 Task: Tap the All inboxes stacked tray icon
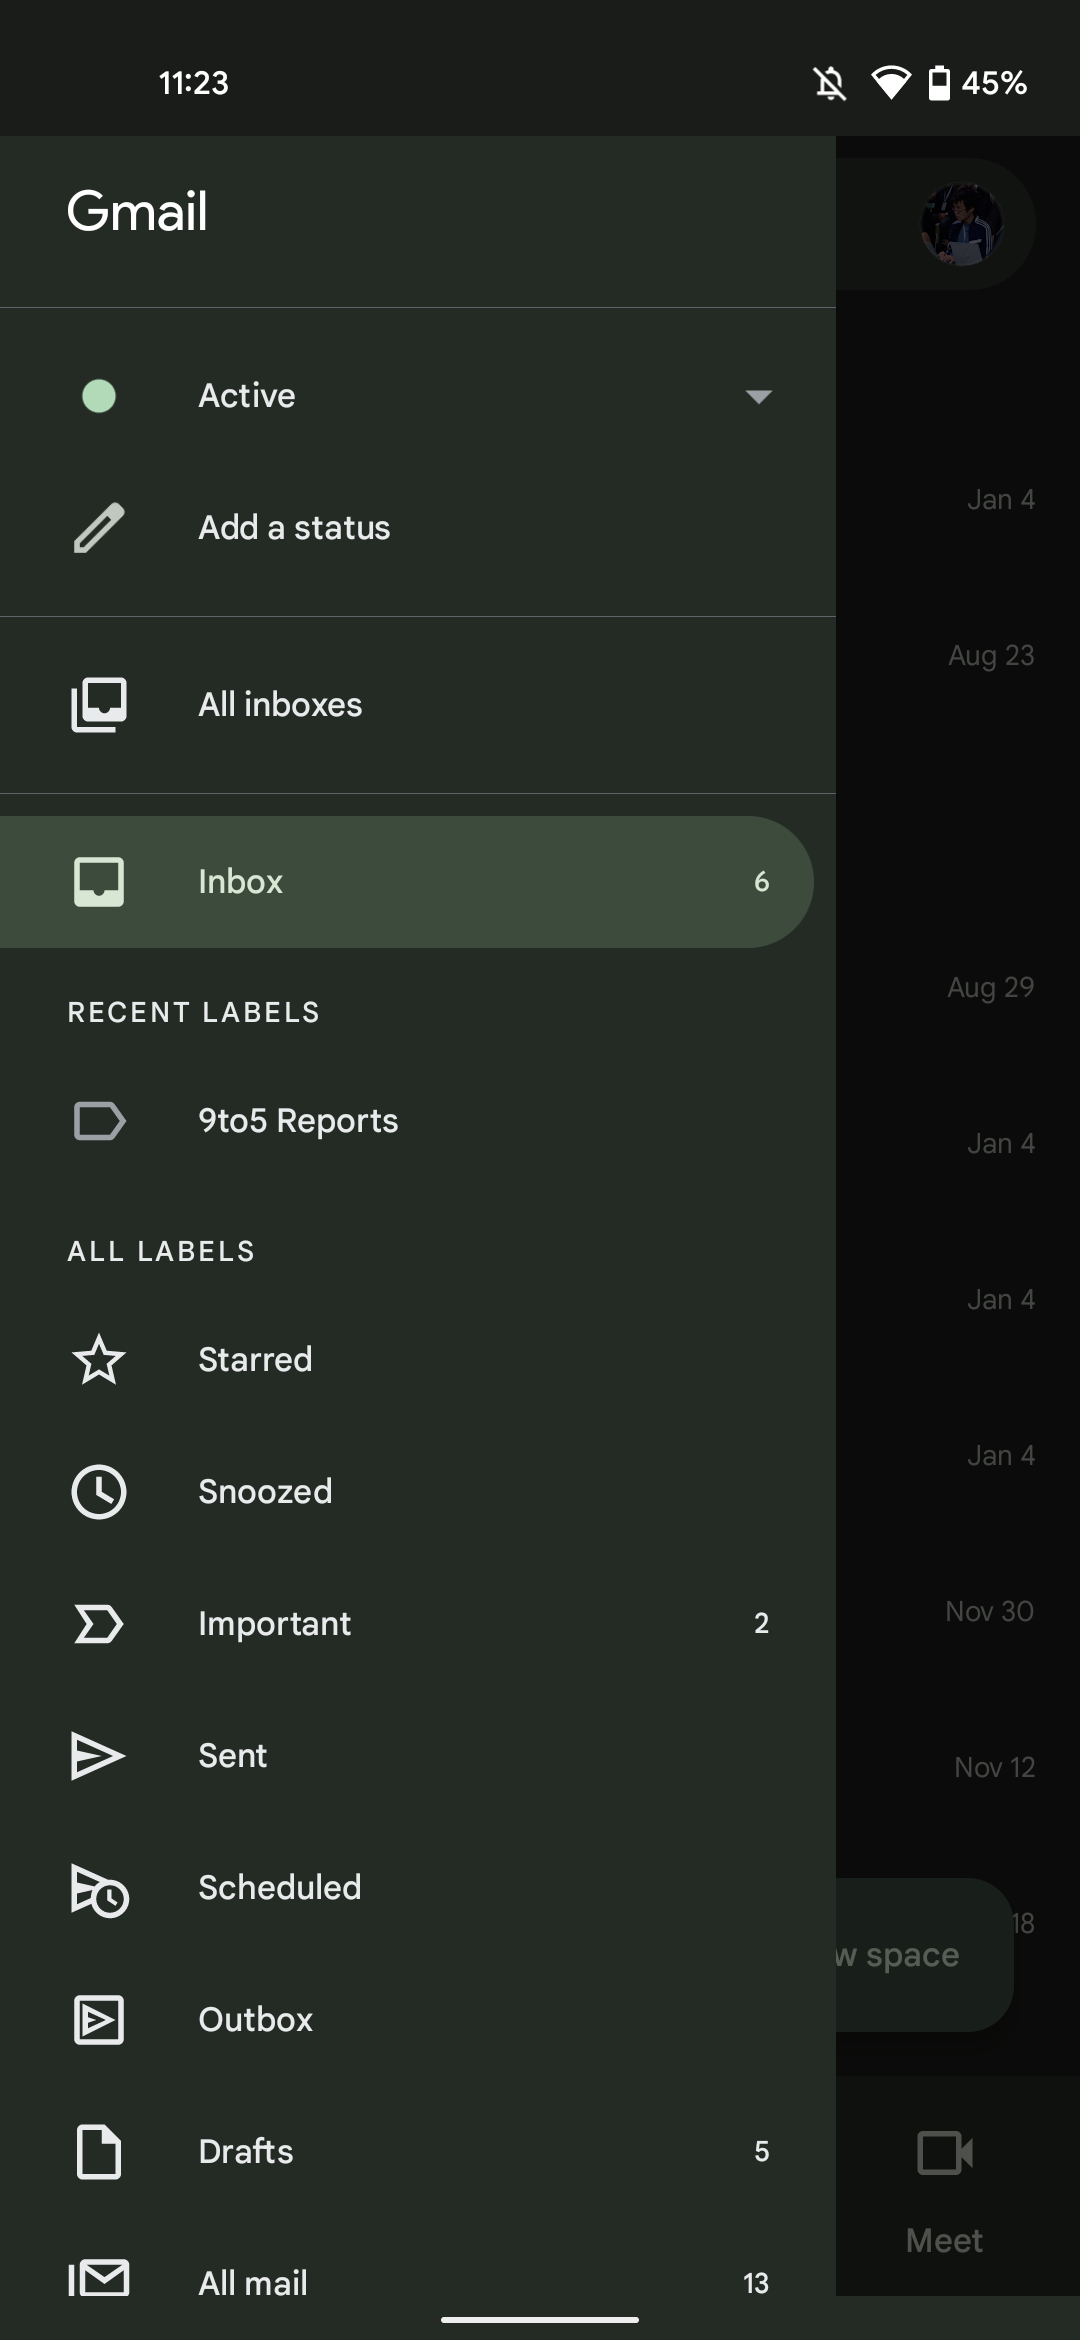(99, 705)
